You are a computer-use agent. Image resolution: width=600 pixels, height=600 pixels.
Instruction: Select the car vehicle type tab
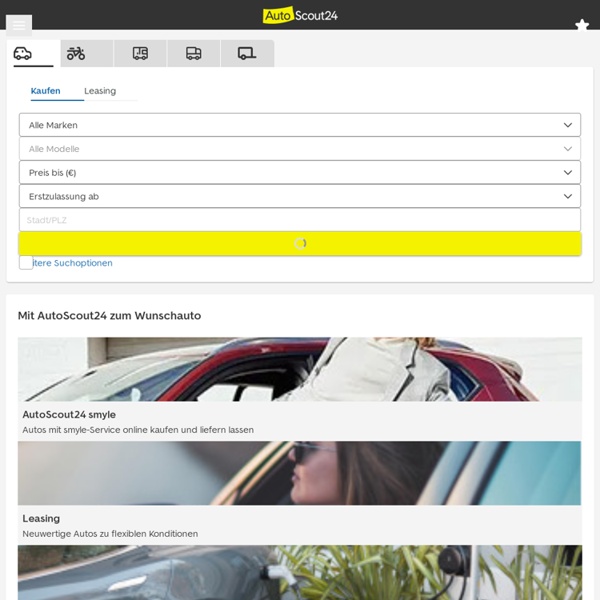pos(23,53)
